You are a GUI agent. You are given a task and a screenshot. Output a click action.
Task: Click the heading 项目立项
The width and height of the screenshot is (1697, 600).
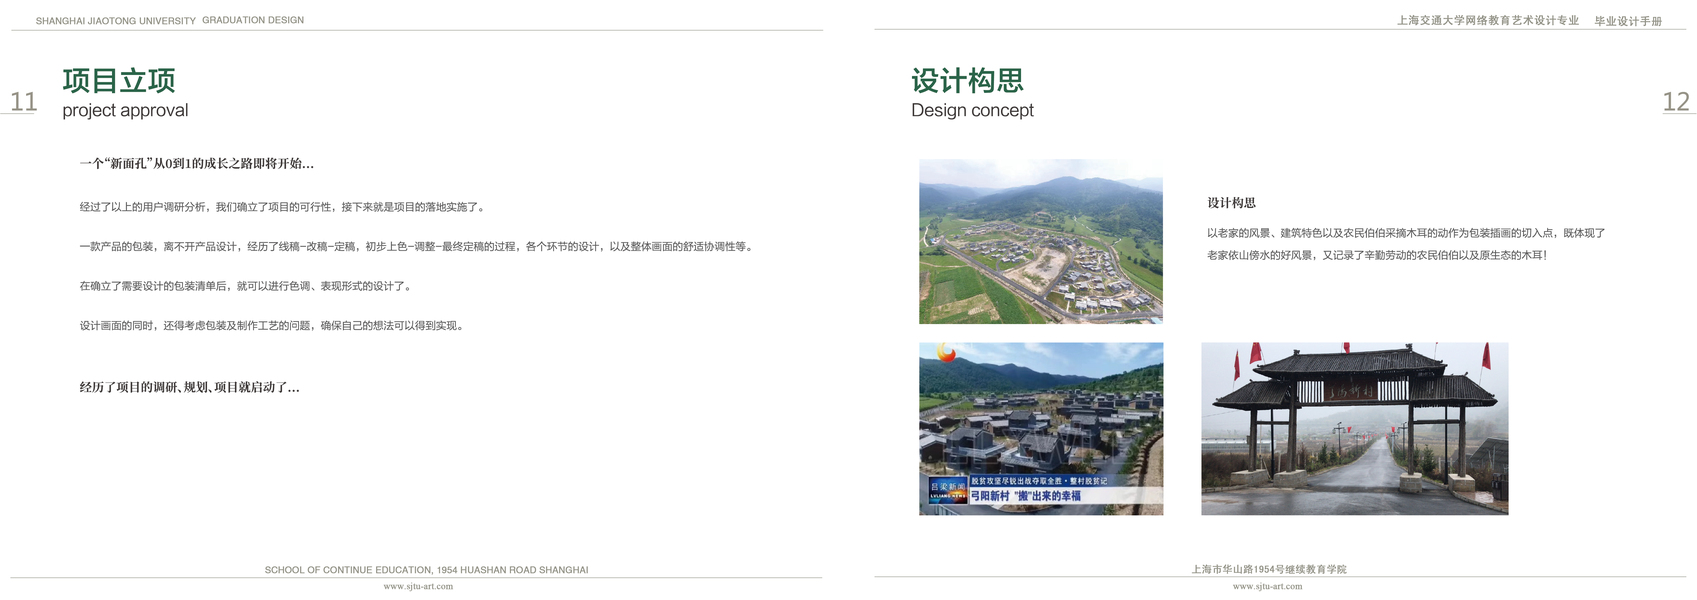click(x=119, y=81)
